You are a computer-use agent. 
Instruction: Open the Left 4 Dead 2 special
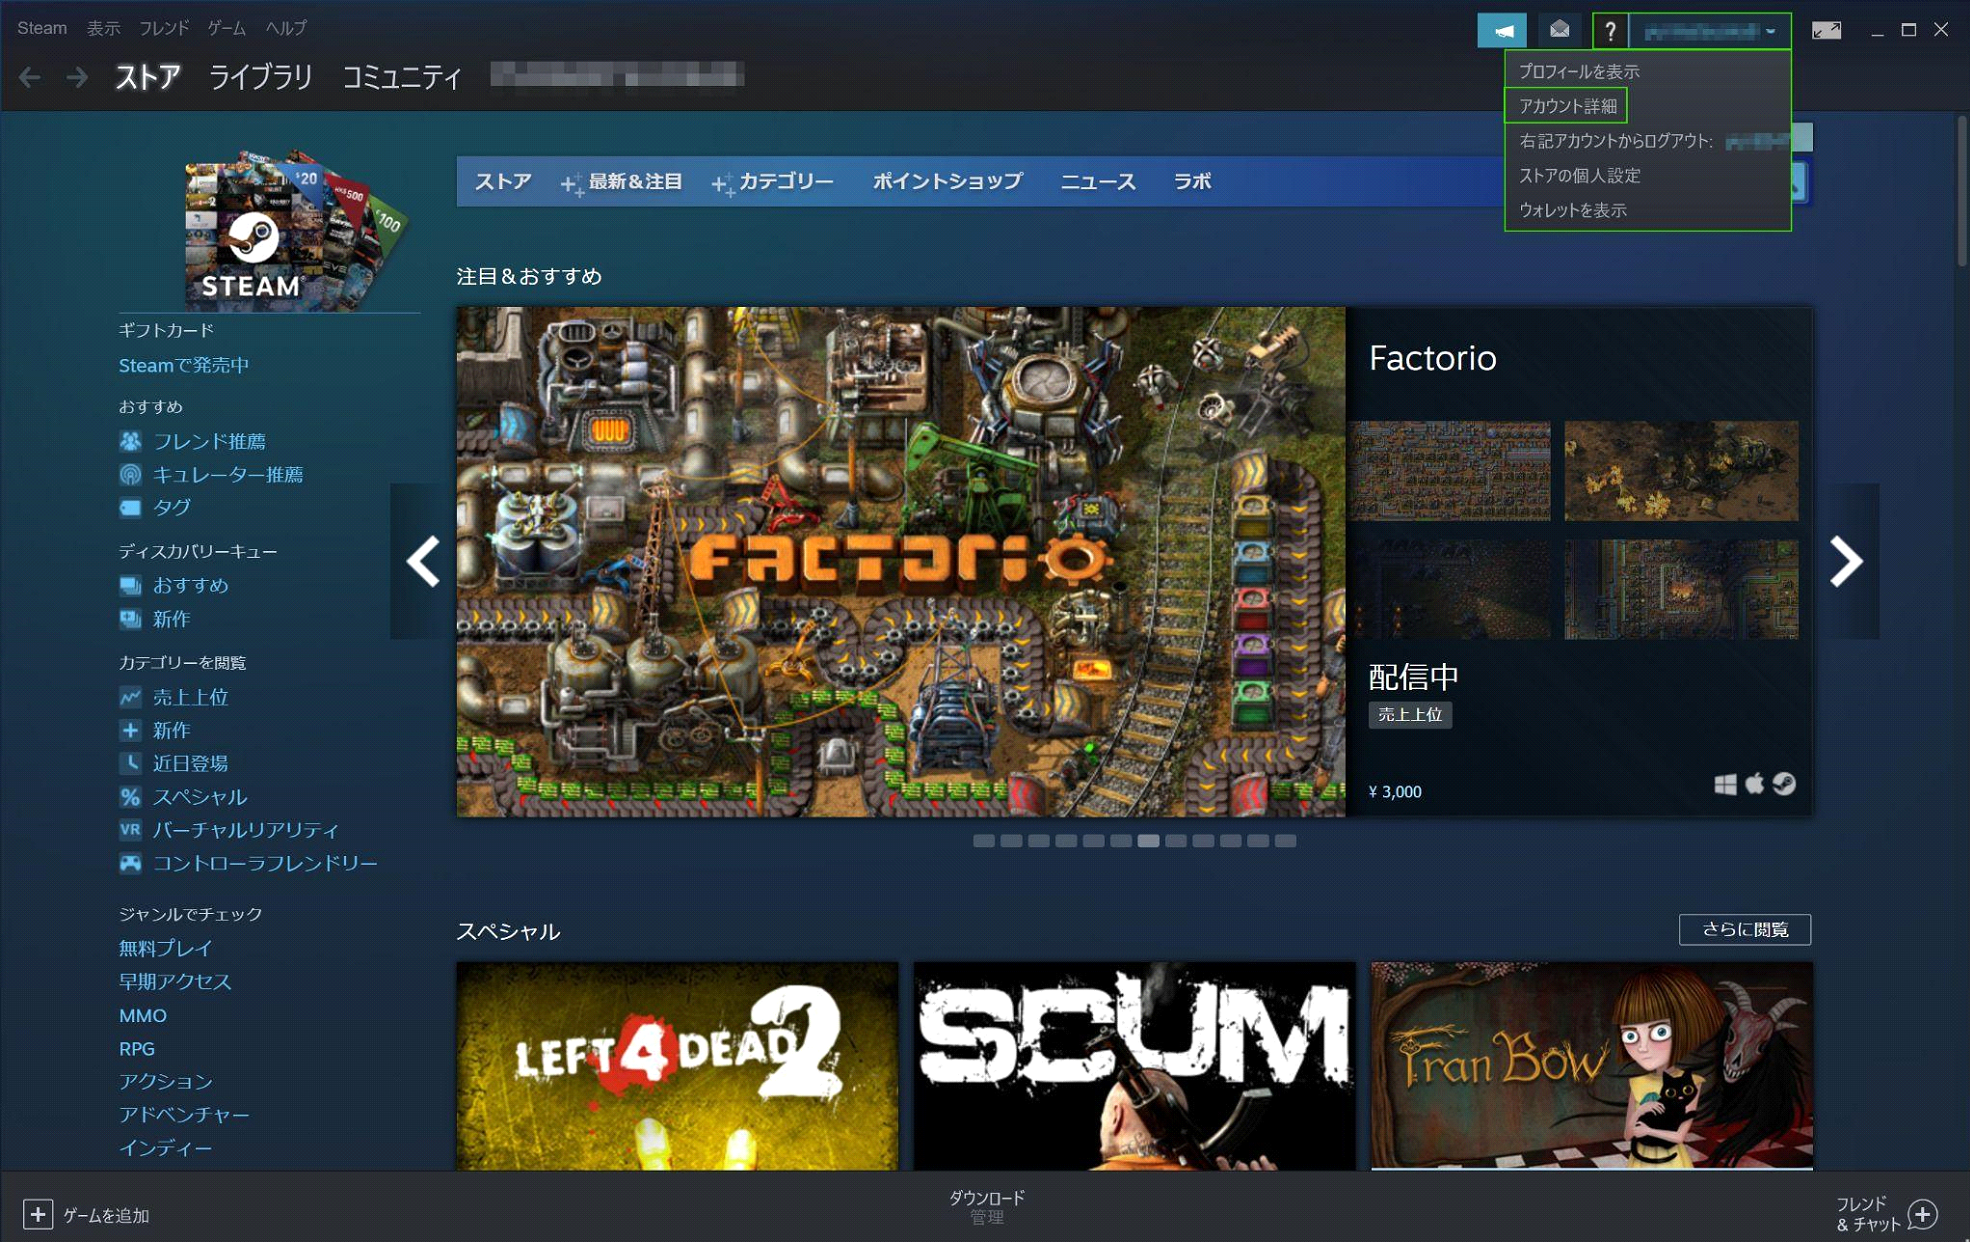[x=677, y=1066]
